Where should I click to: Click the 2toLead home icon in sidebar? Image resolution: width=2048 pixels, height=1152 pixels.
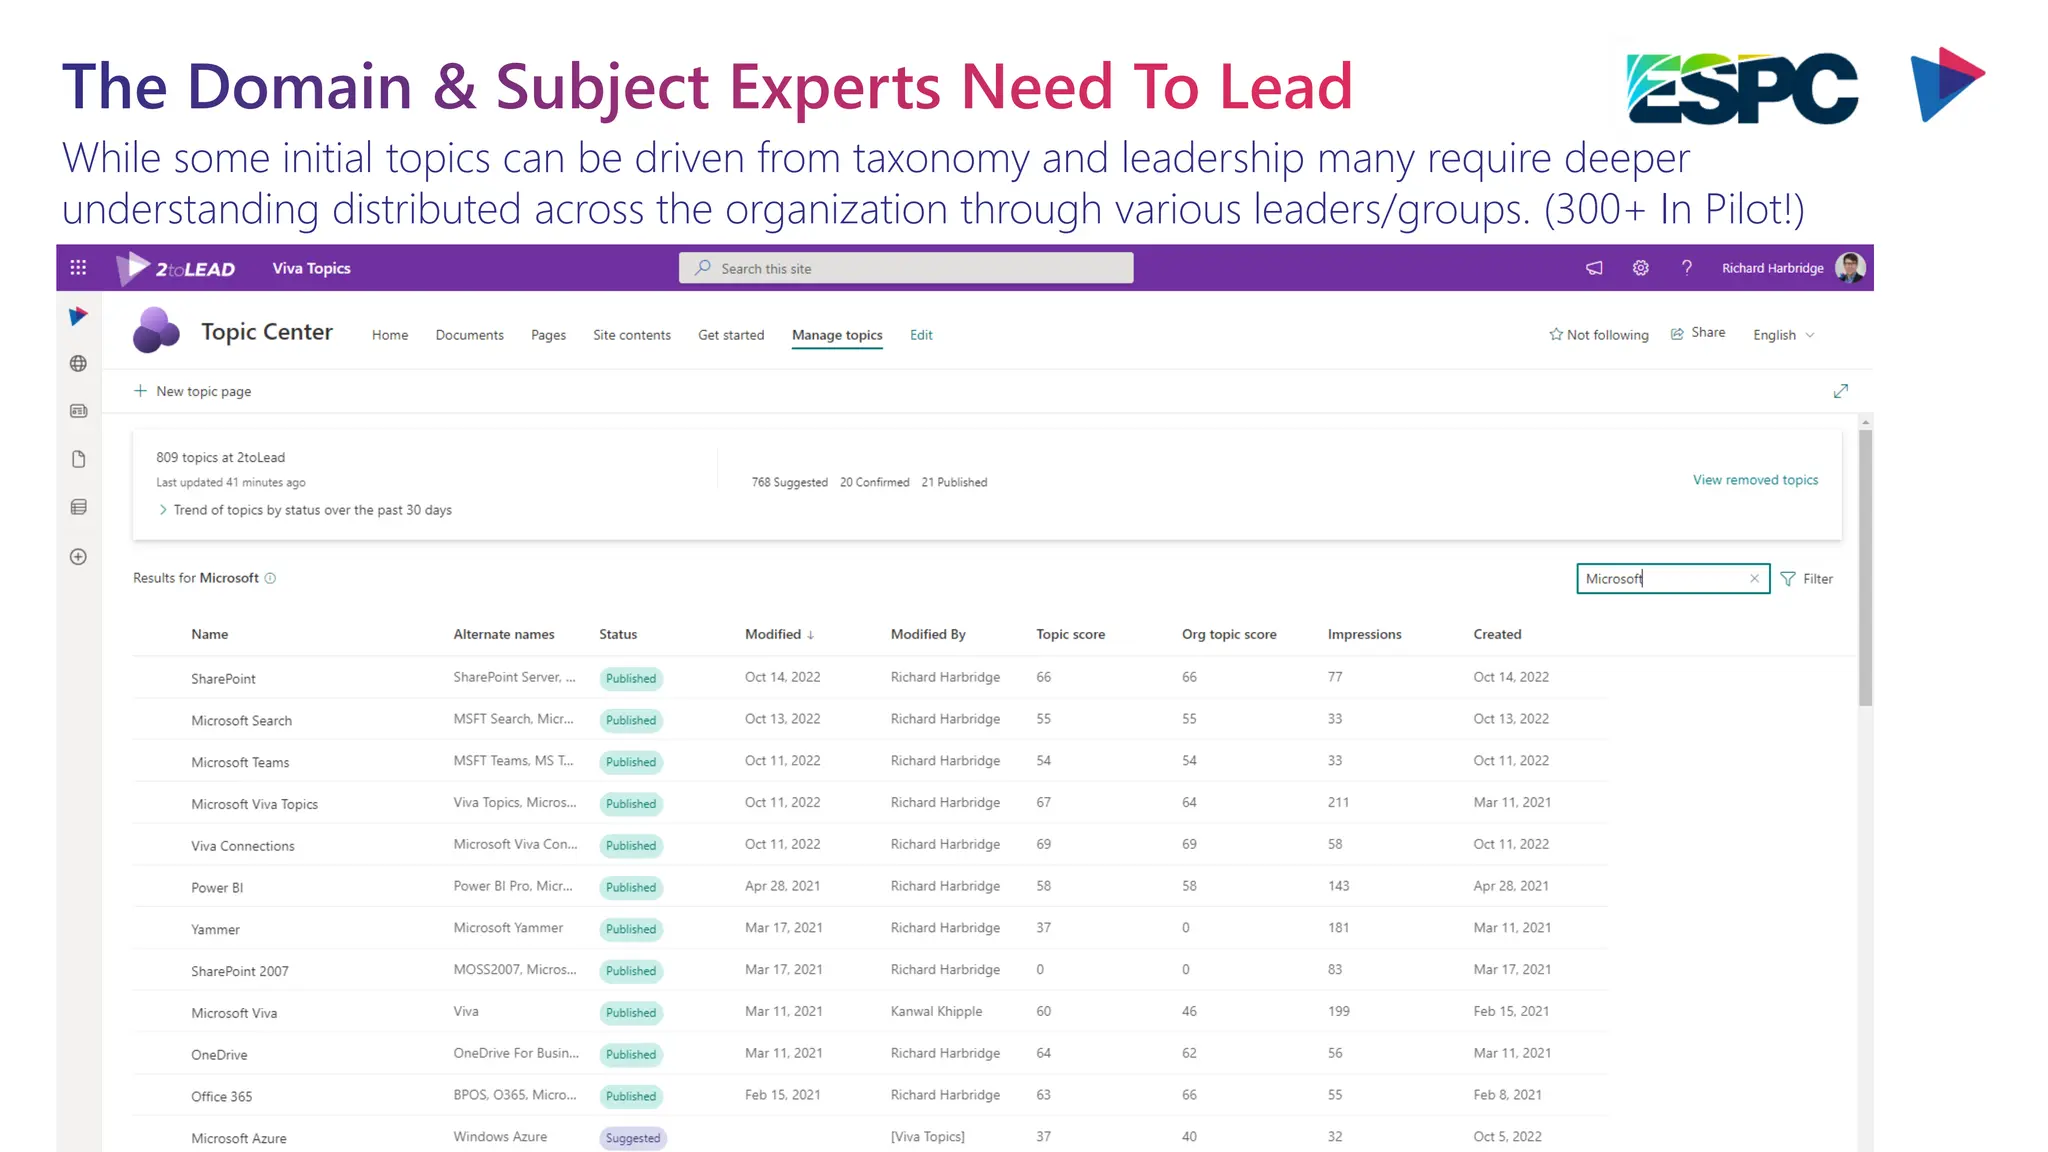pos(78,317)
